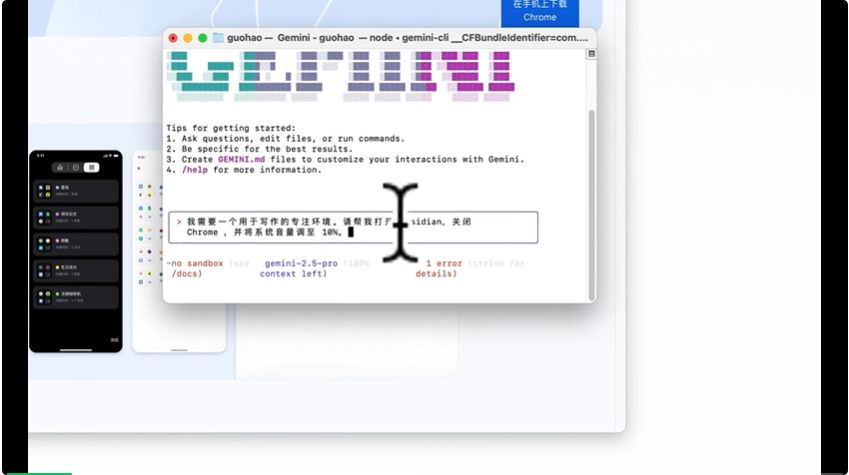849x475 pixels.
Task: Focus the Gemini prompt input box
Action: click(353, 227)
